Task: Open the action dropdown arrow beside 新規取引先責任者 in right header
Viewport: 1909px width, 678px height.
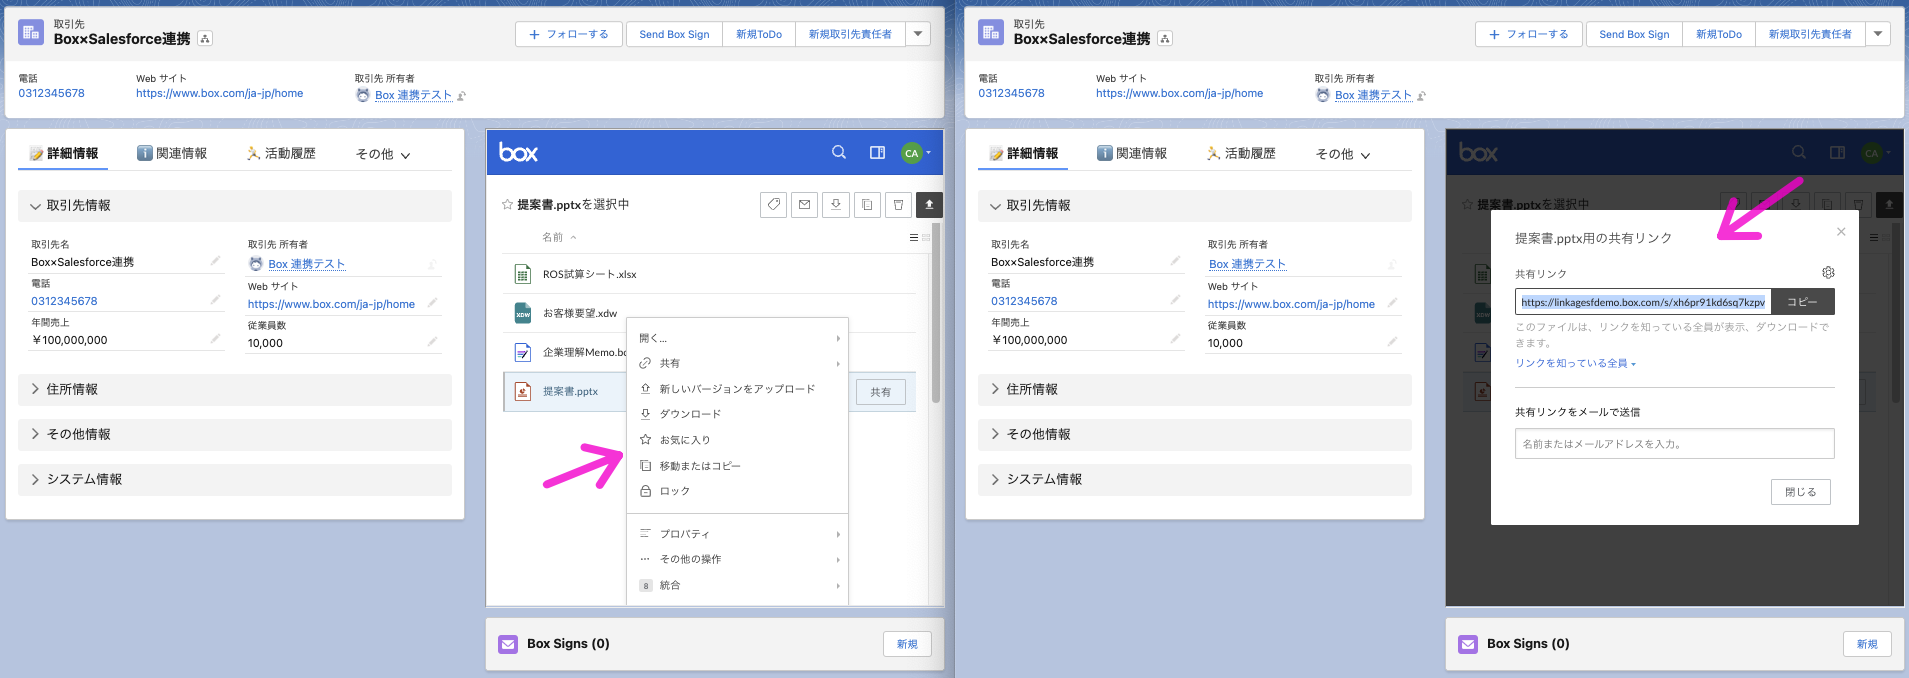Action: pyautogui.click(x=1878, y=34)
